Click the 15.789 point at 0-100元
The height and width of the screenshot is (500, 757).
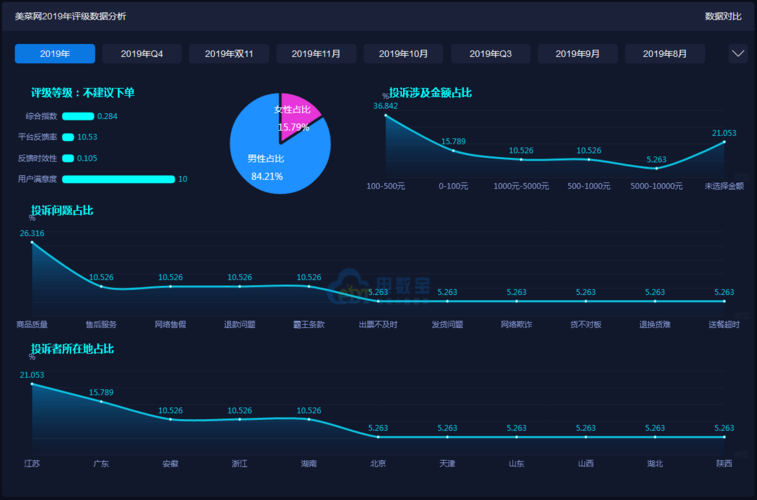point(453,151)
